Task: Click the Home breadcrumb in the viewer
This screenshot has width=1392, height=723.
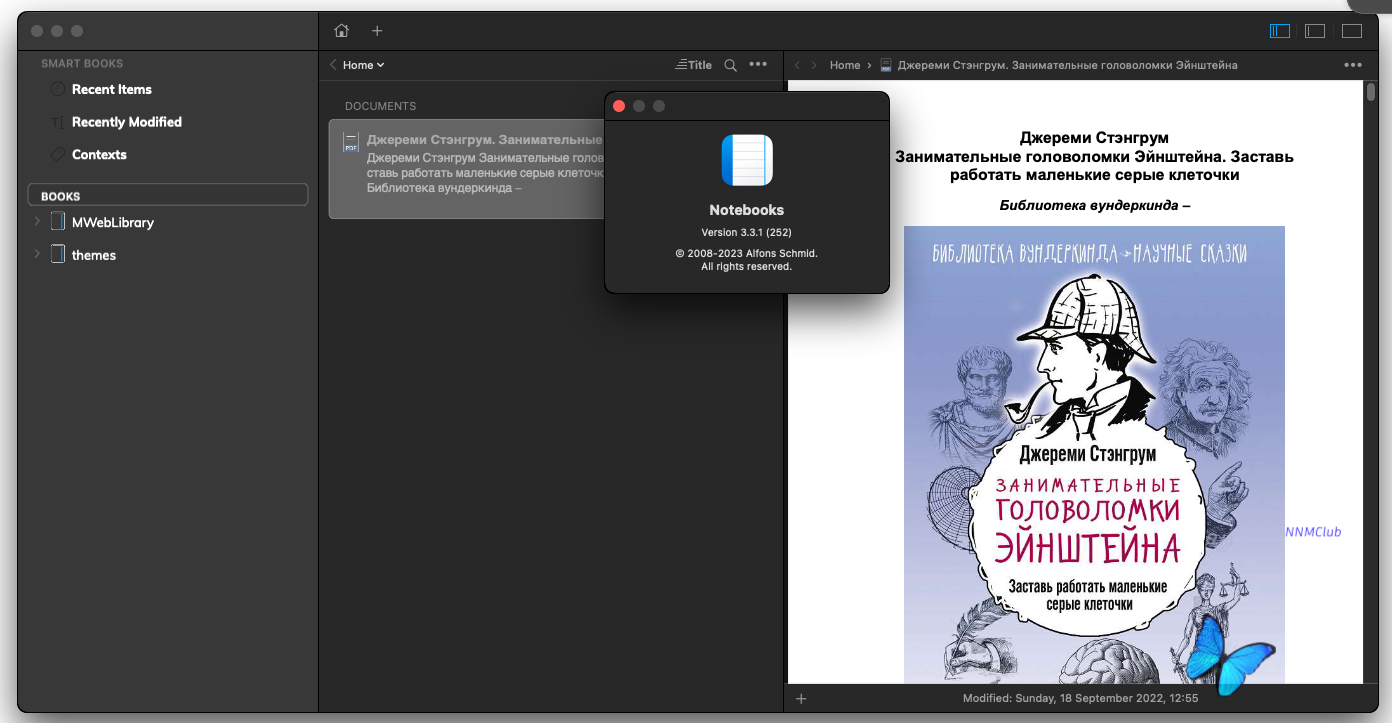Action: point(845,65)
